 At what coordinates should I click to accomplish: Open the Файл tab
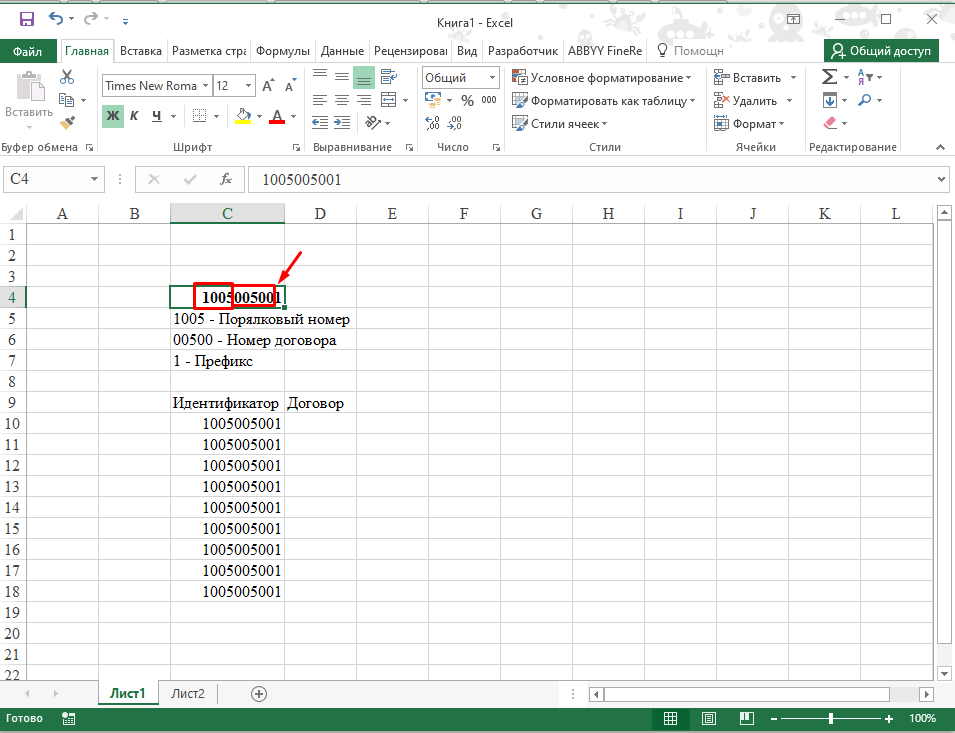[x=27, y=51]
